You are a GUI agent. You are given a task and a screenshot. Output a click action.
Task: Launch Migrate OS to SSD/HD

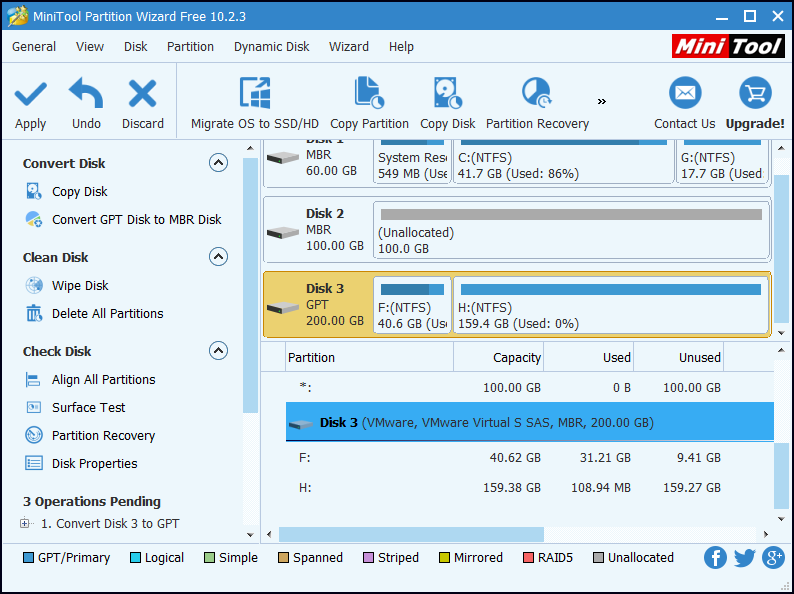[255, 104]
